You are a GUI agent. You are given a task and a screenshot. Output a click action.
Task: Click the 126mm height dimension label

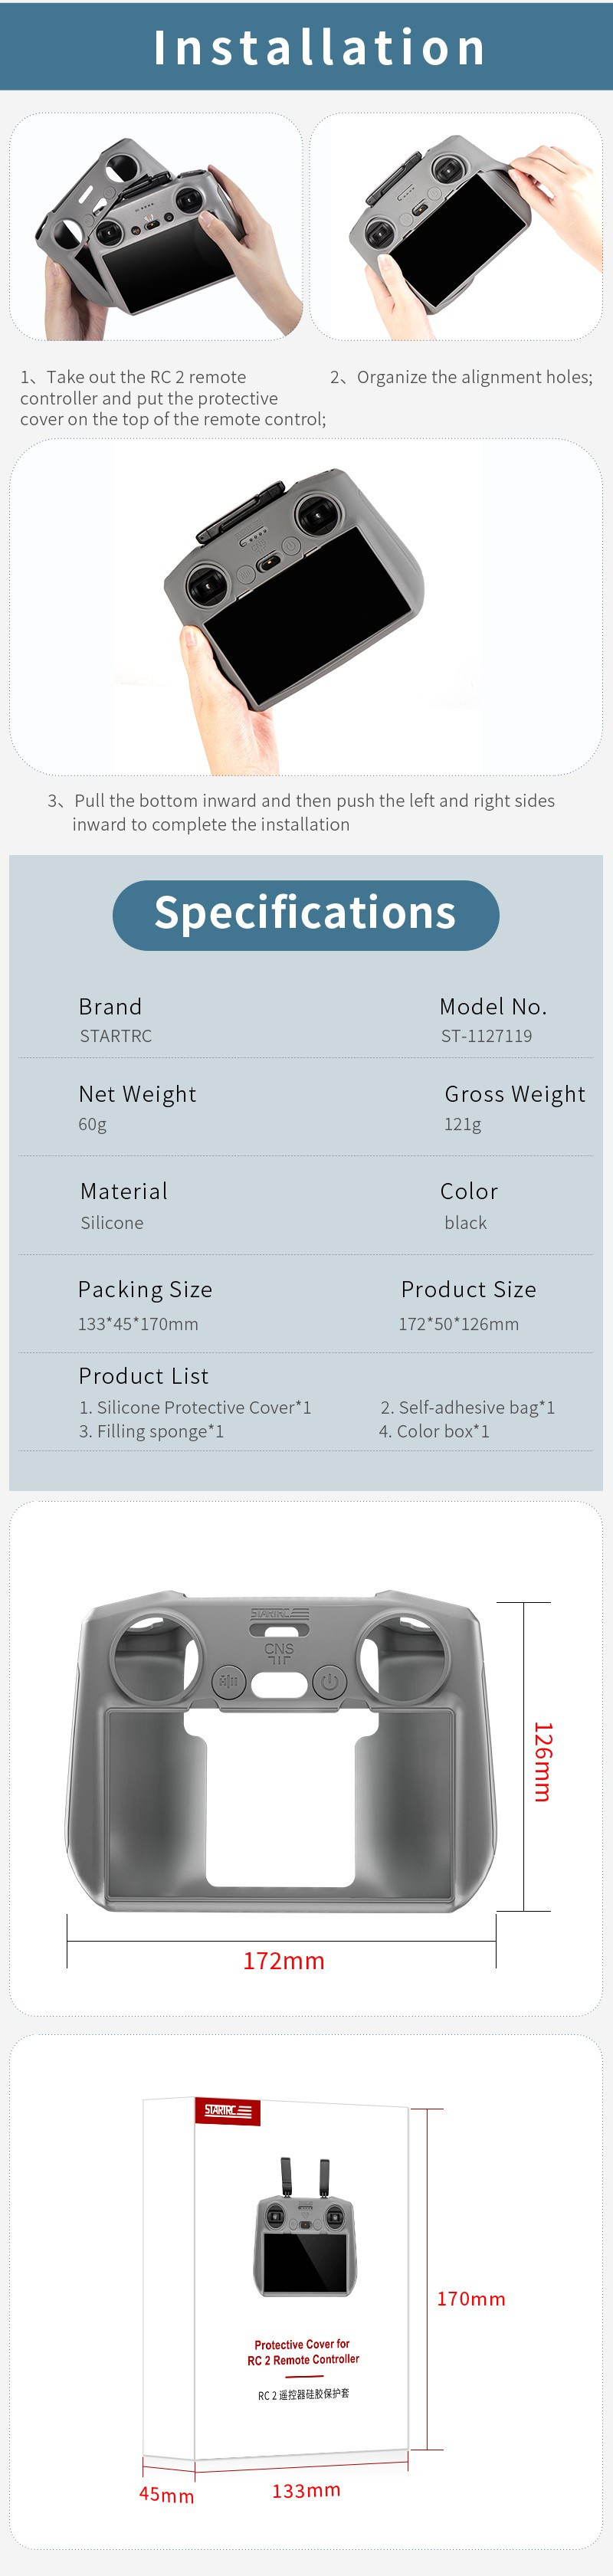pos(541,1761)
